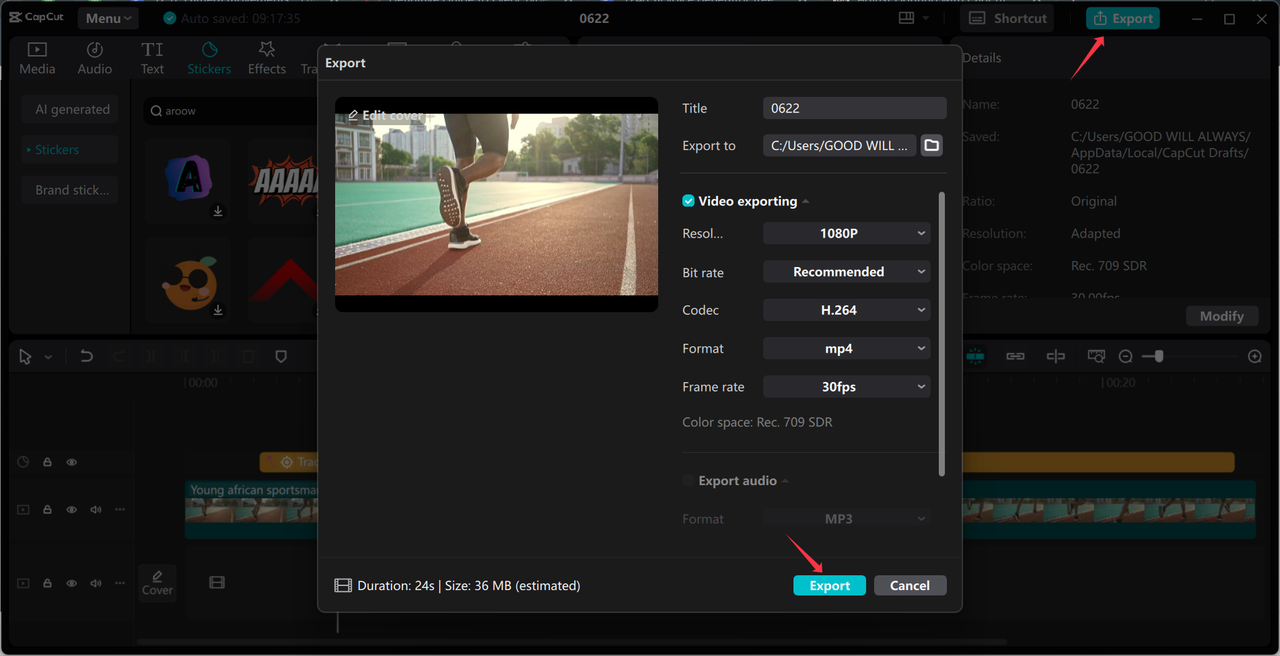Screen dimensions: 1280x656
Task: Select the pointer tool in timeline
Action: pos(25,357)
